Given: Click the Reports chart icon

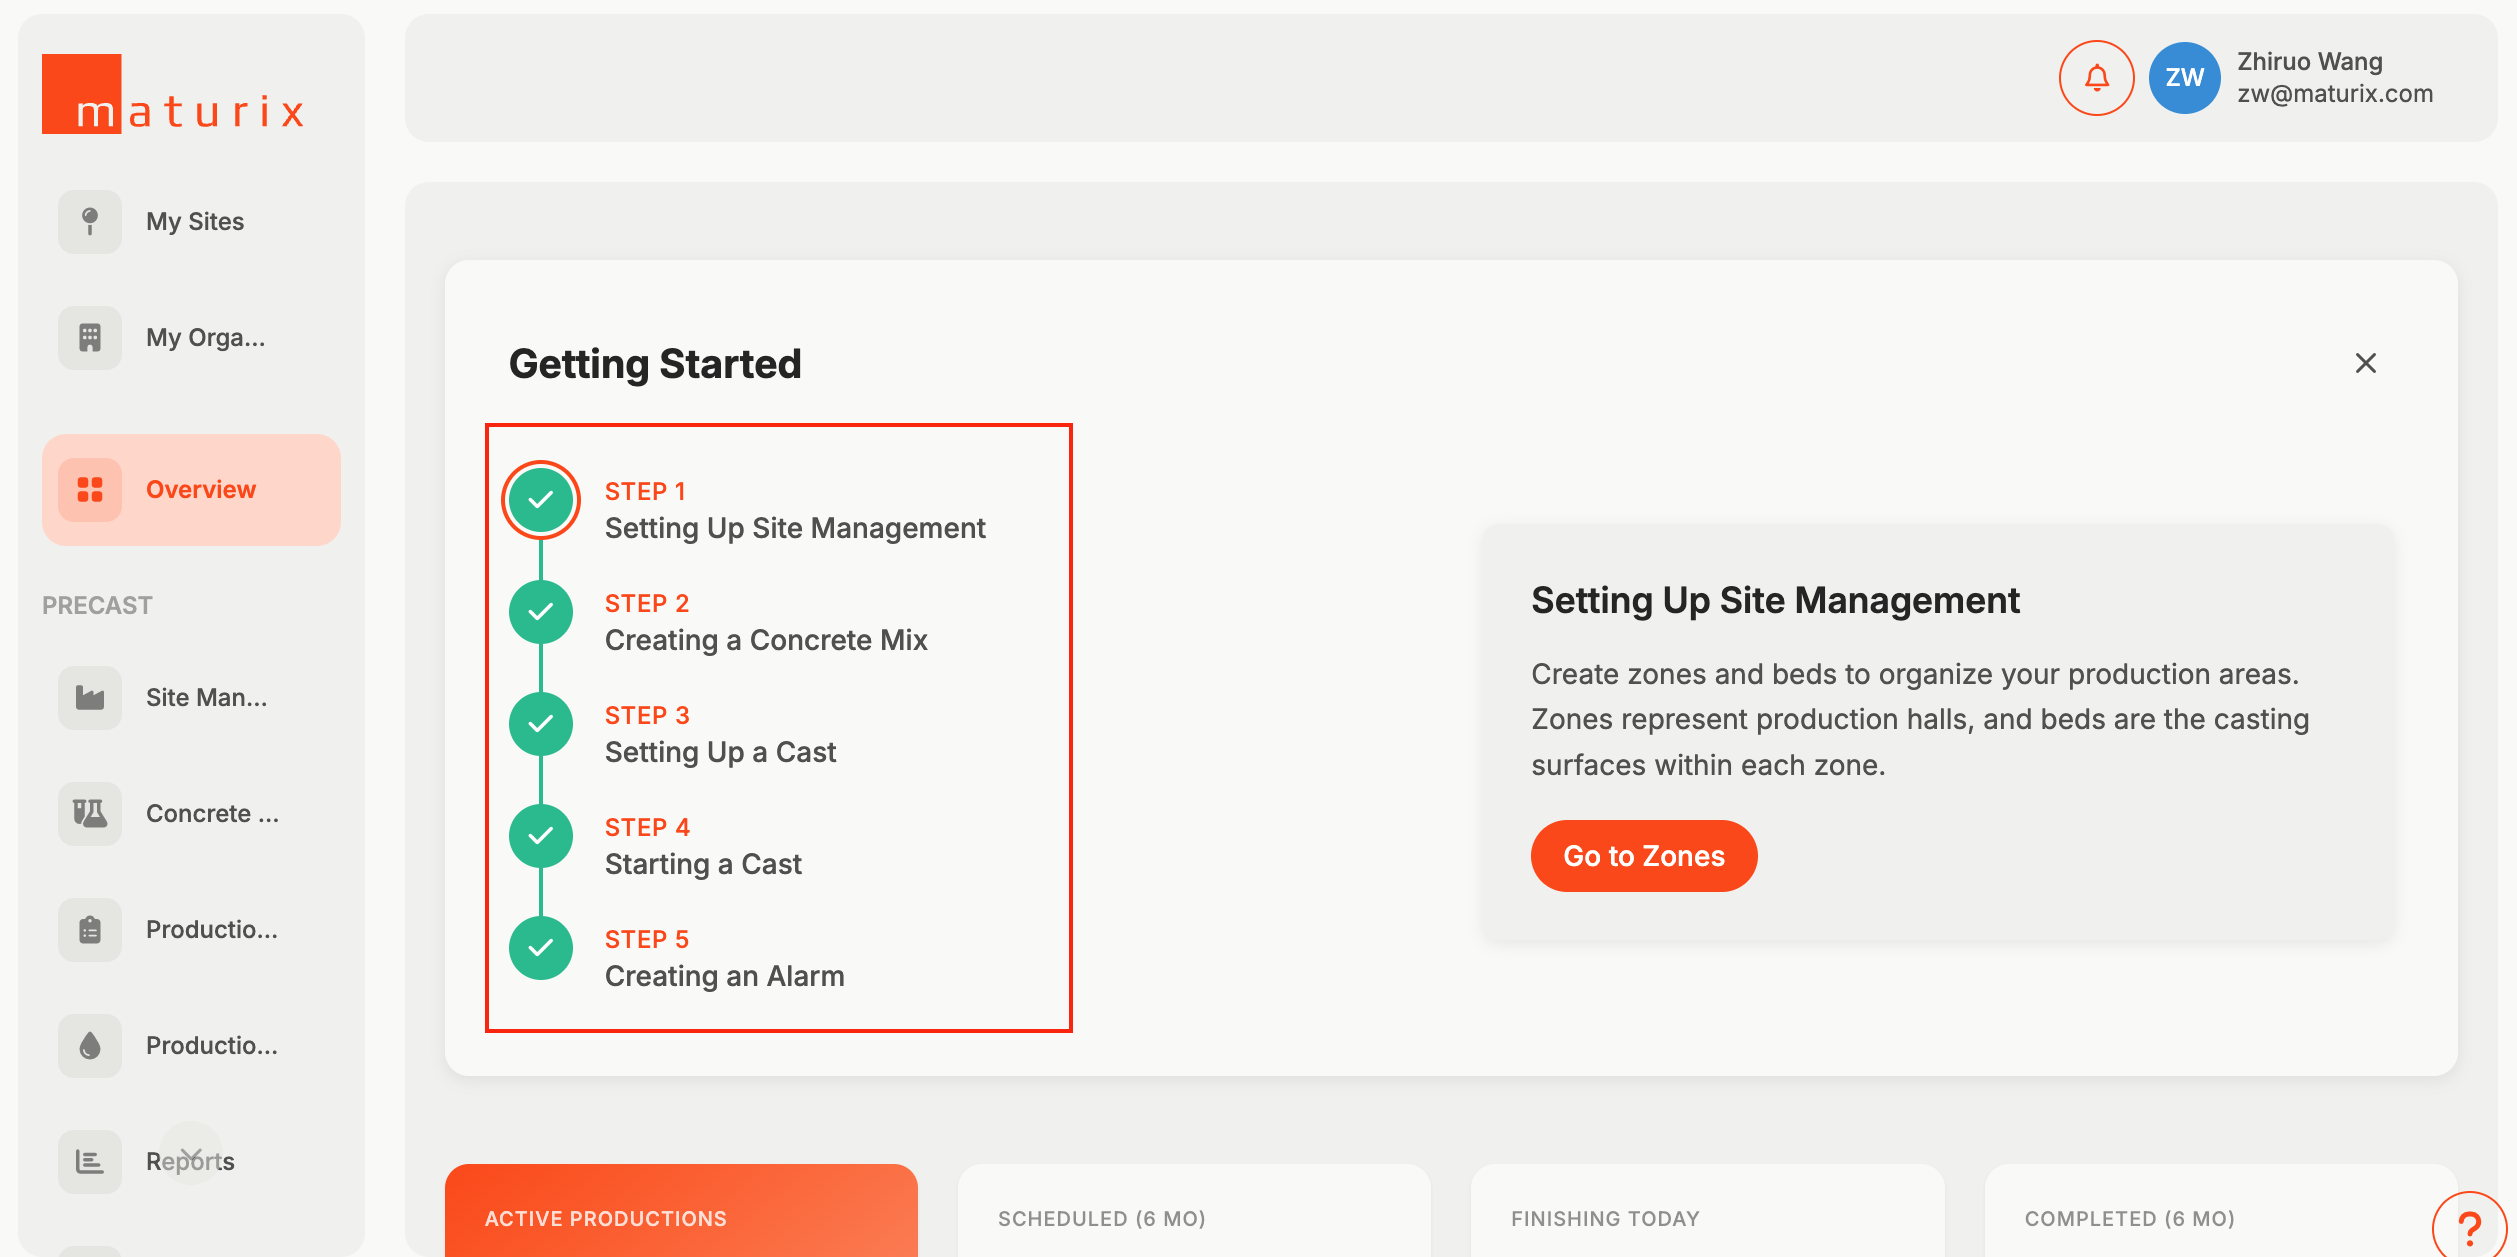Looking at the screenshot, I should pos(90,1161).
